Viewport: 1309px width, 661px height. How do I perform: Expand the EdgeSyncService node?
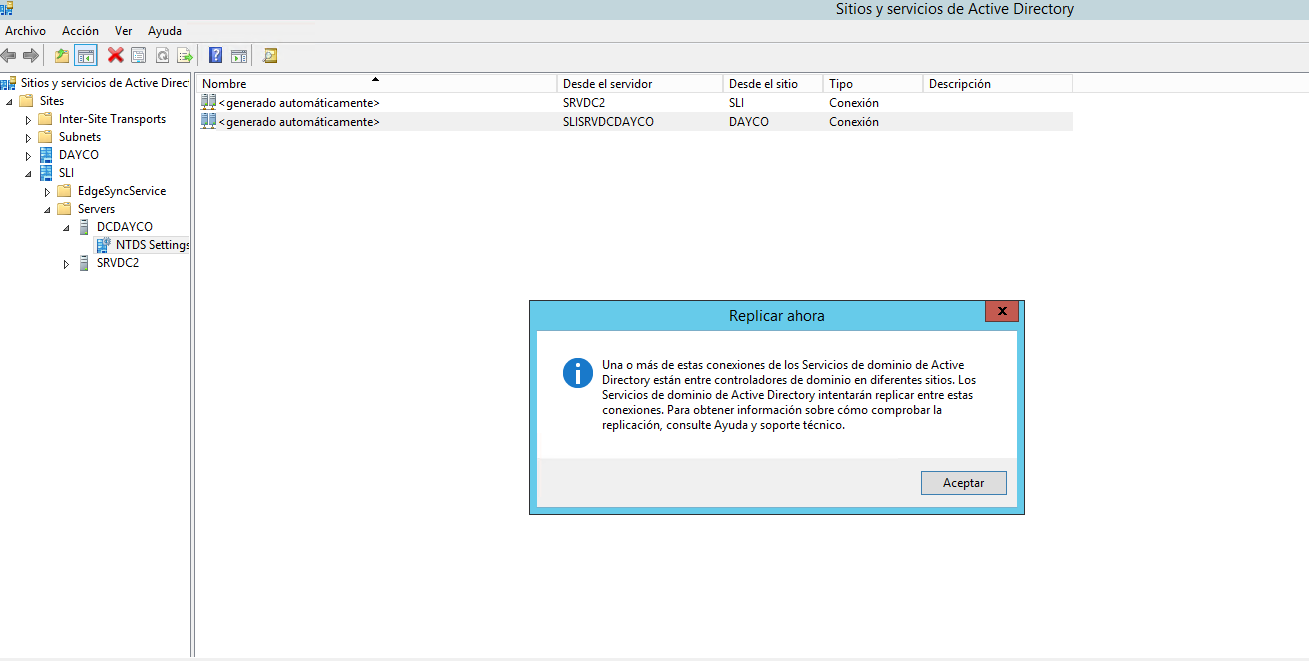coord(47,192)
